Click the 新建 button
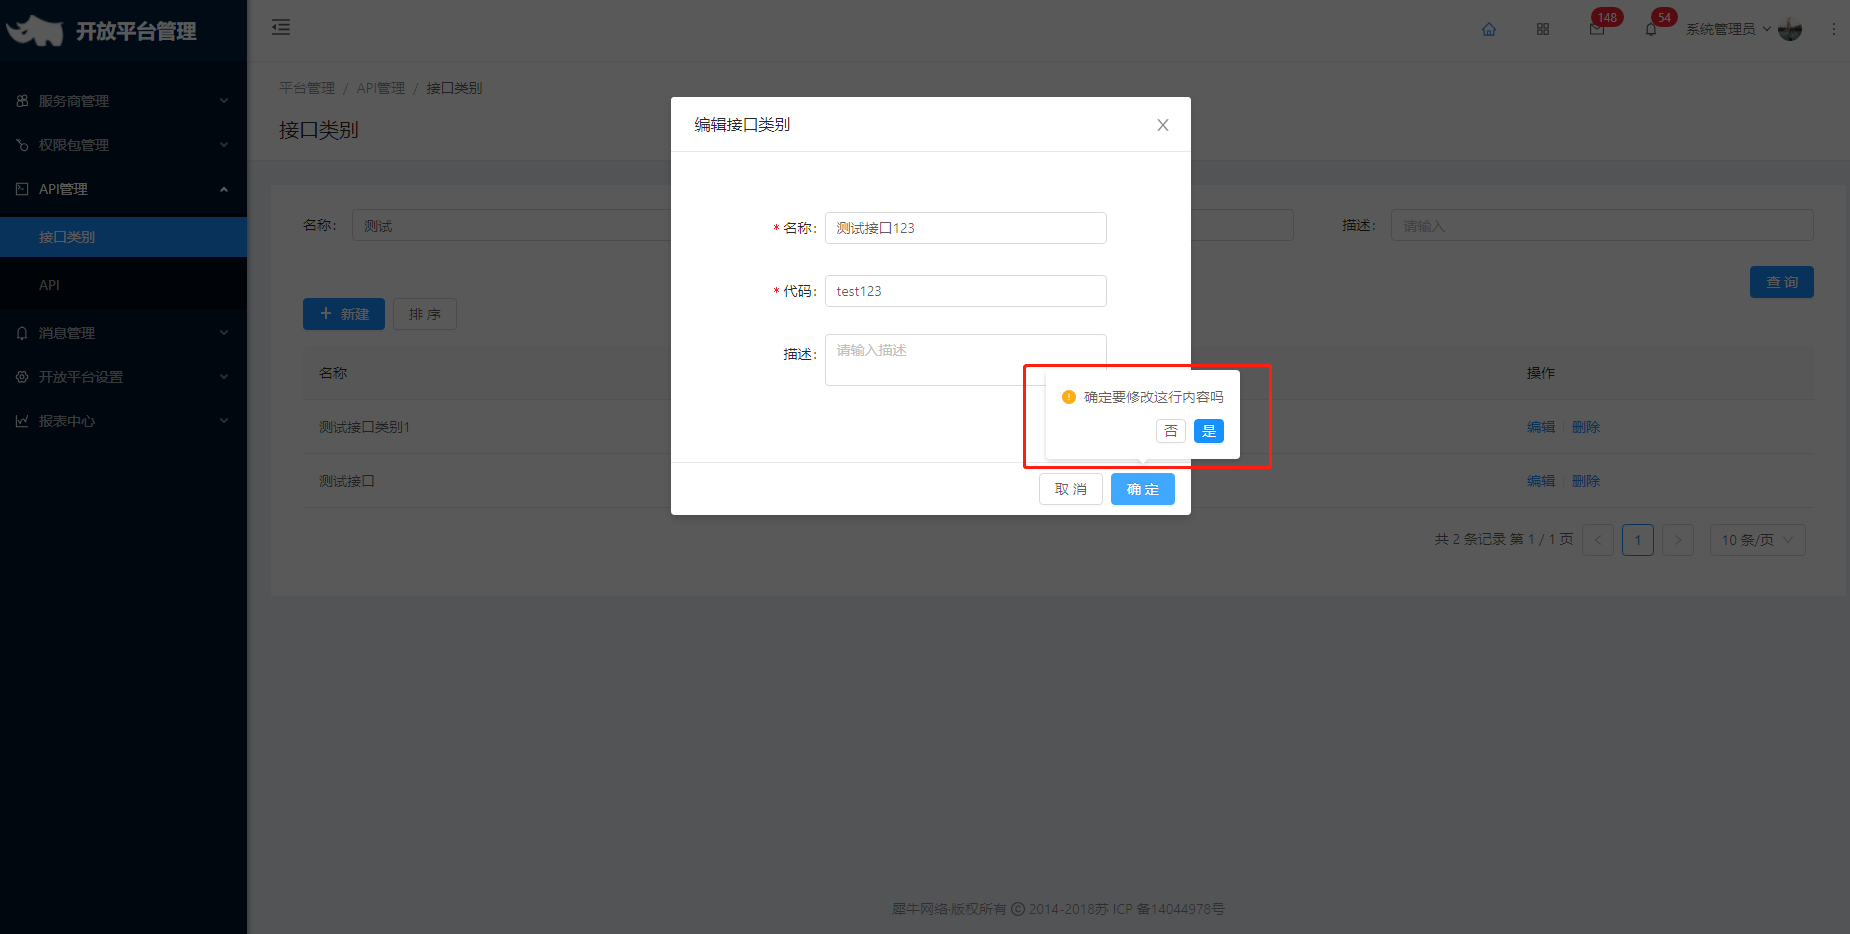The height and width of the screenshot is (934, 1850). (344, 314)
